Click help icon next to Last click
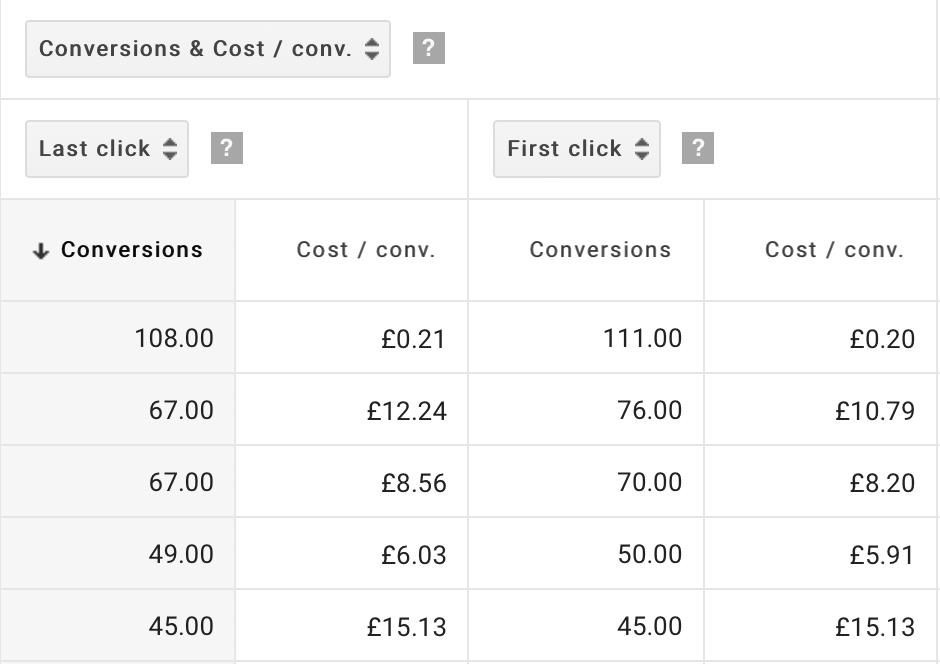Viewport: 940px width, 664px height. 227,149
